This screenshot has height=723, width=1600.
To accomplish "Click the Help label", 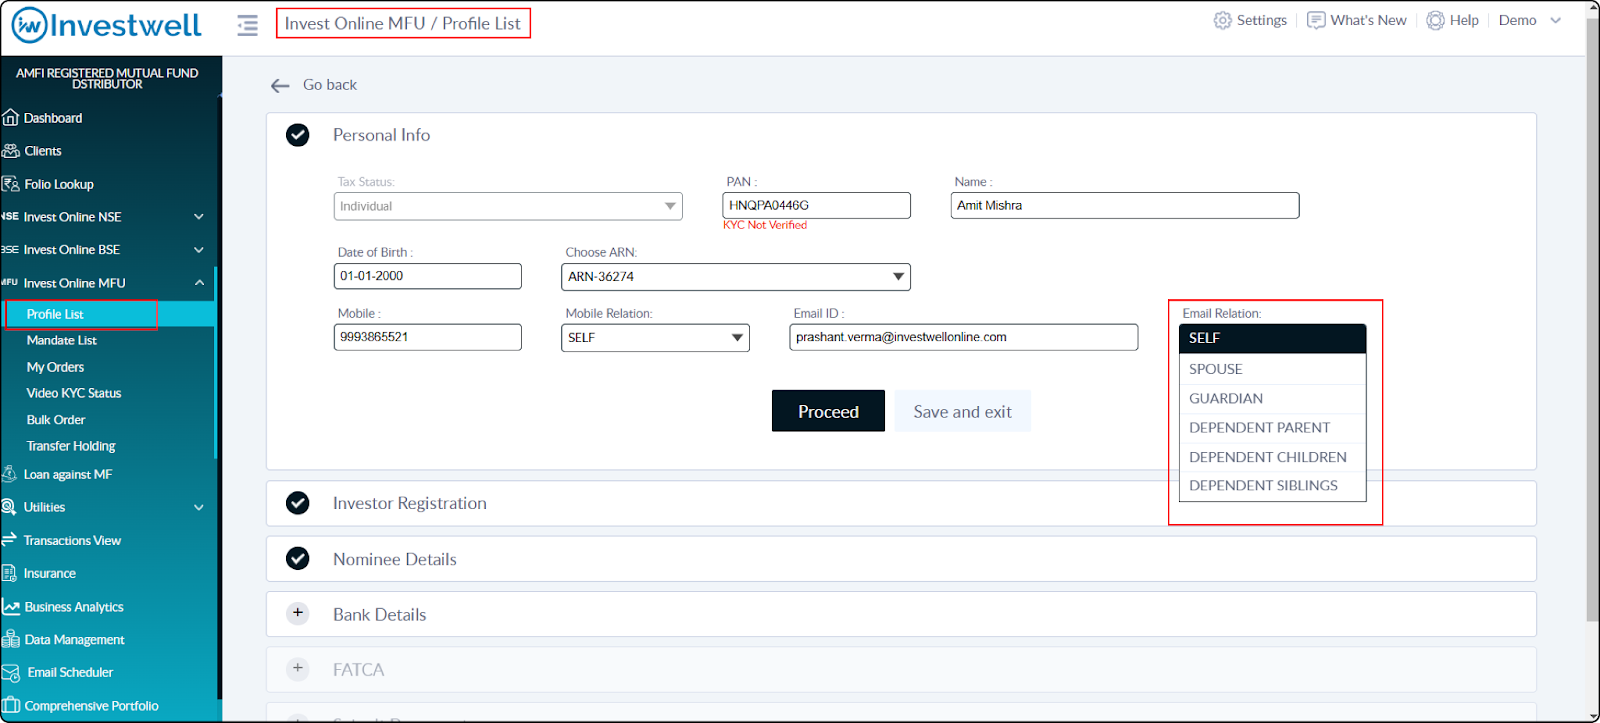I will coord(1464,20).
